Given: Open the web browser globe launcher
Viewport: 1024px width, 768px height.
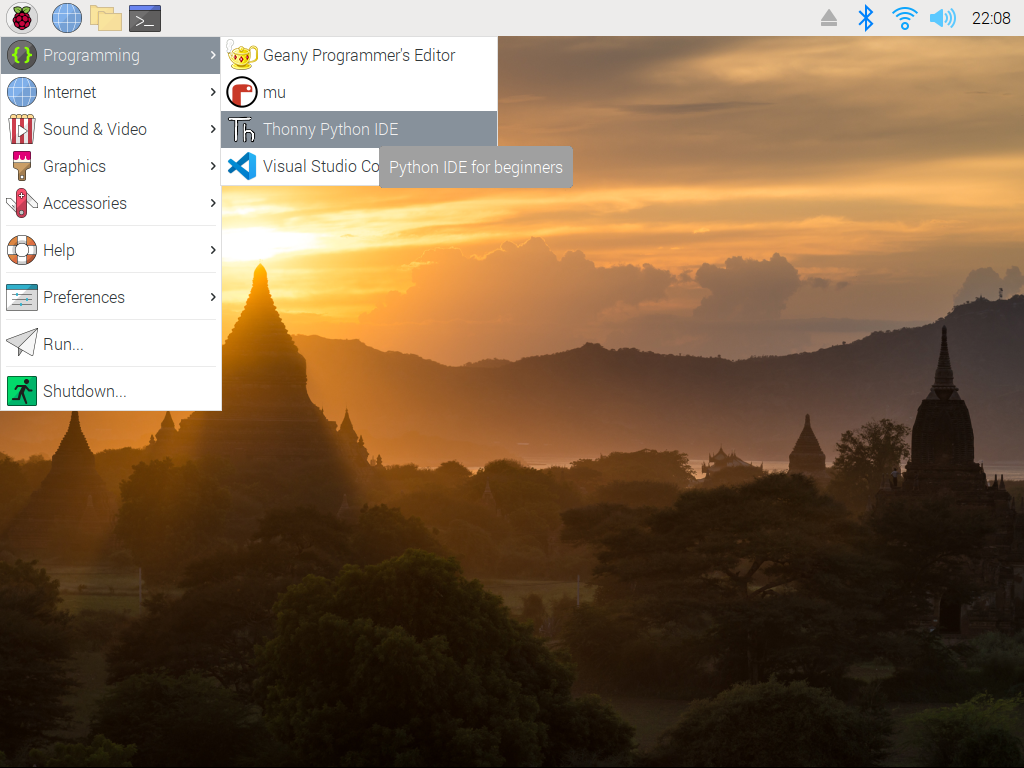Looking at the screenshot, I should pos(67,18).
